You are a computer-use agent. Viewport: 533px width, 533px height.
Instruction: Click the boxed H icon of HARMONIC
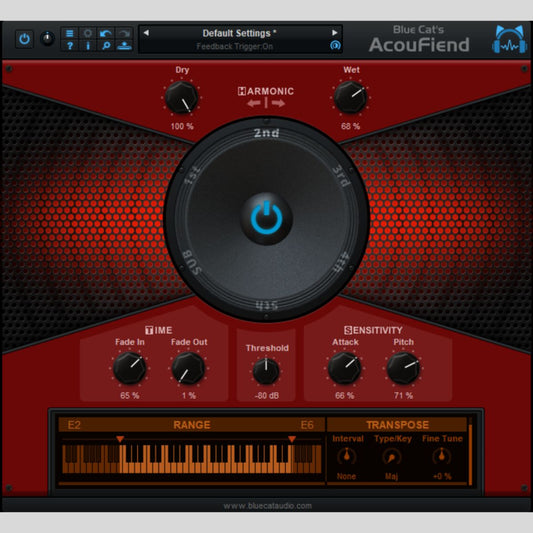(x=242, y=91)
